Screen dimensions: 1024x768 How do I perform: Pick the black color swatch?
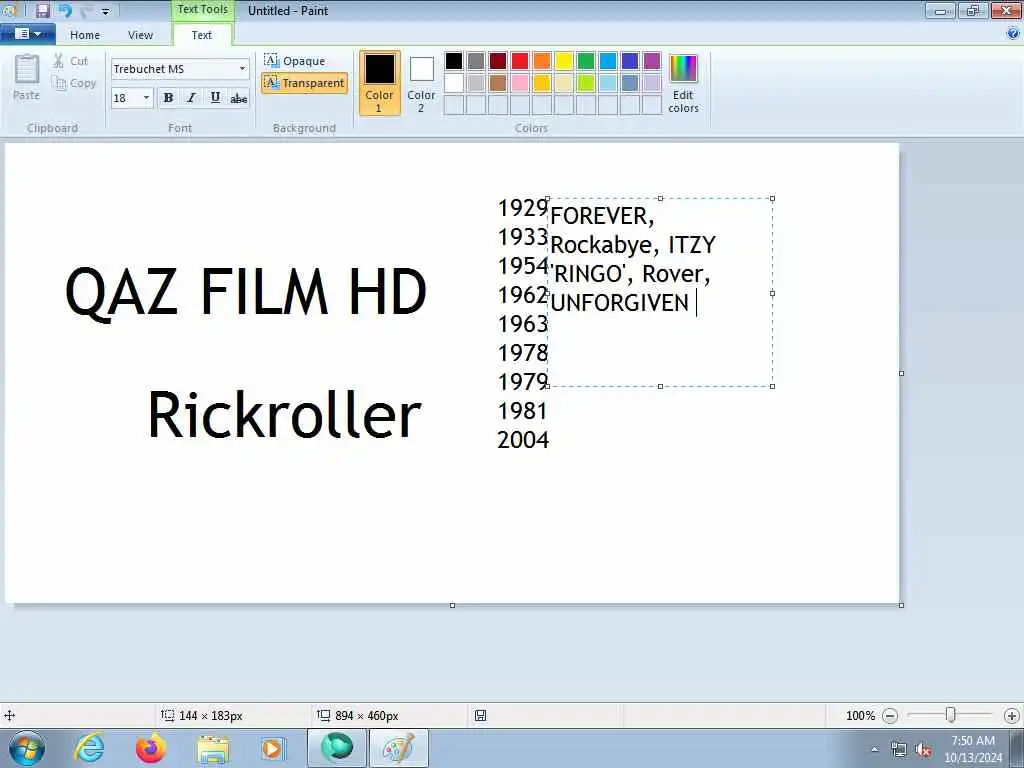pyautogui.click(x=454, y=61)
